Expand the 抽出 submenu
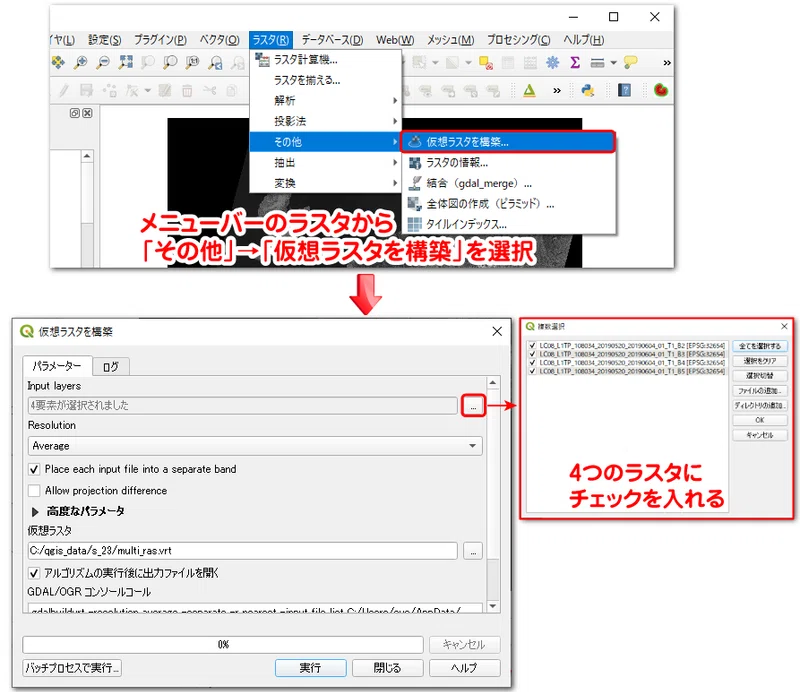The width and height of the screenshot is (800, 692). (326, 163)
